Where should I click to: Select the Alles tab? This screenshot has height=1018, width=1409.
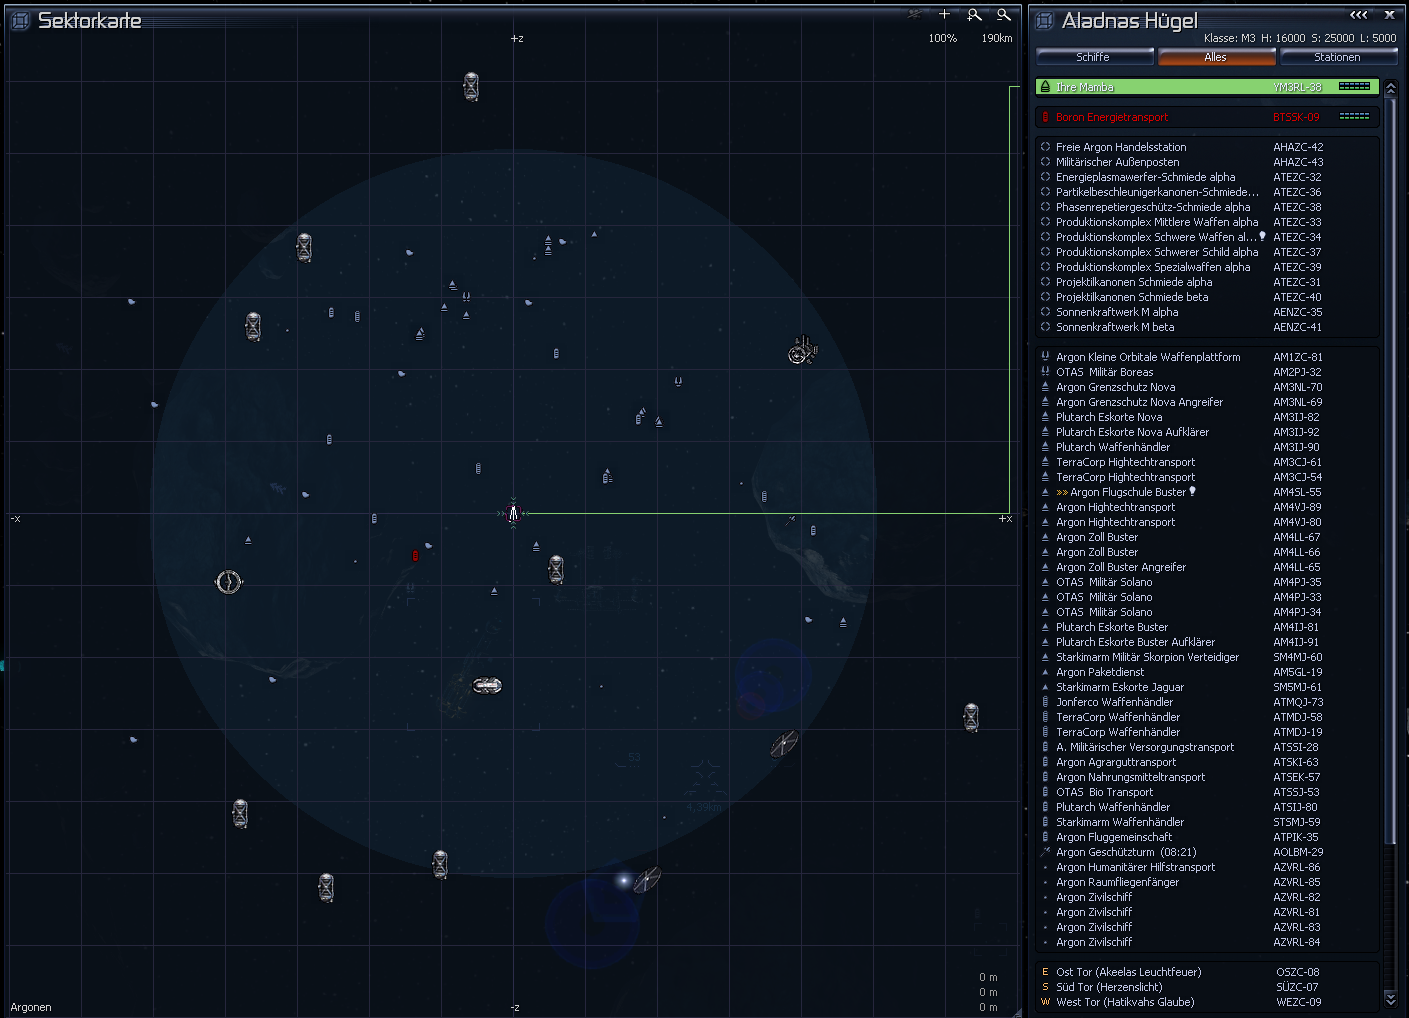click(1215, 57)
